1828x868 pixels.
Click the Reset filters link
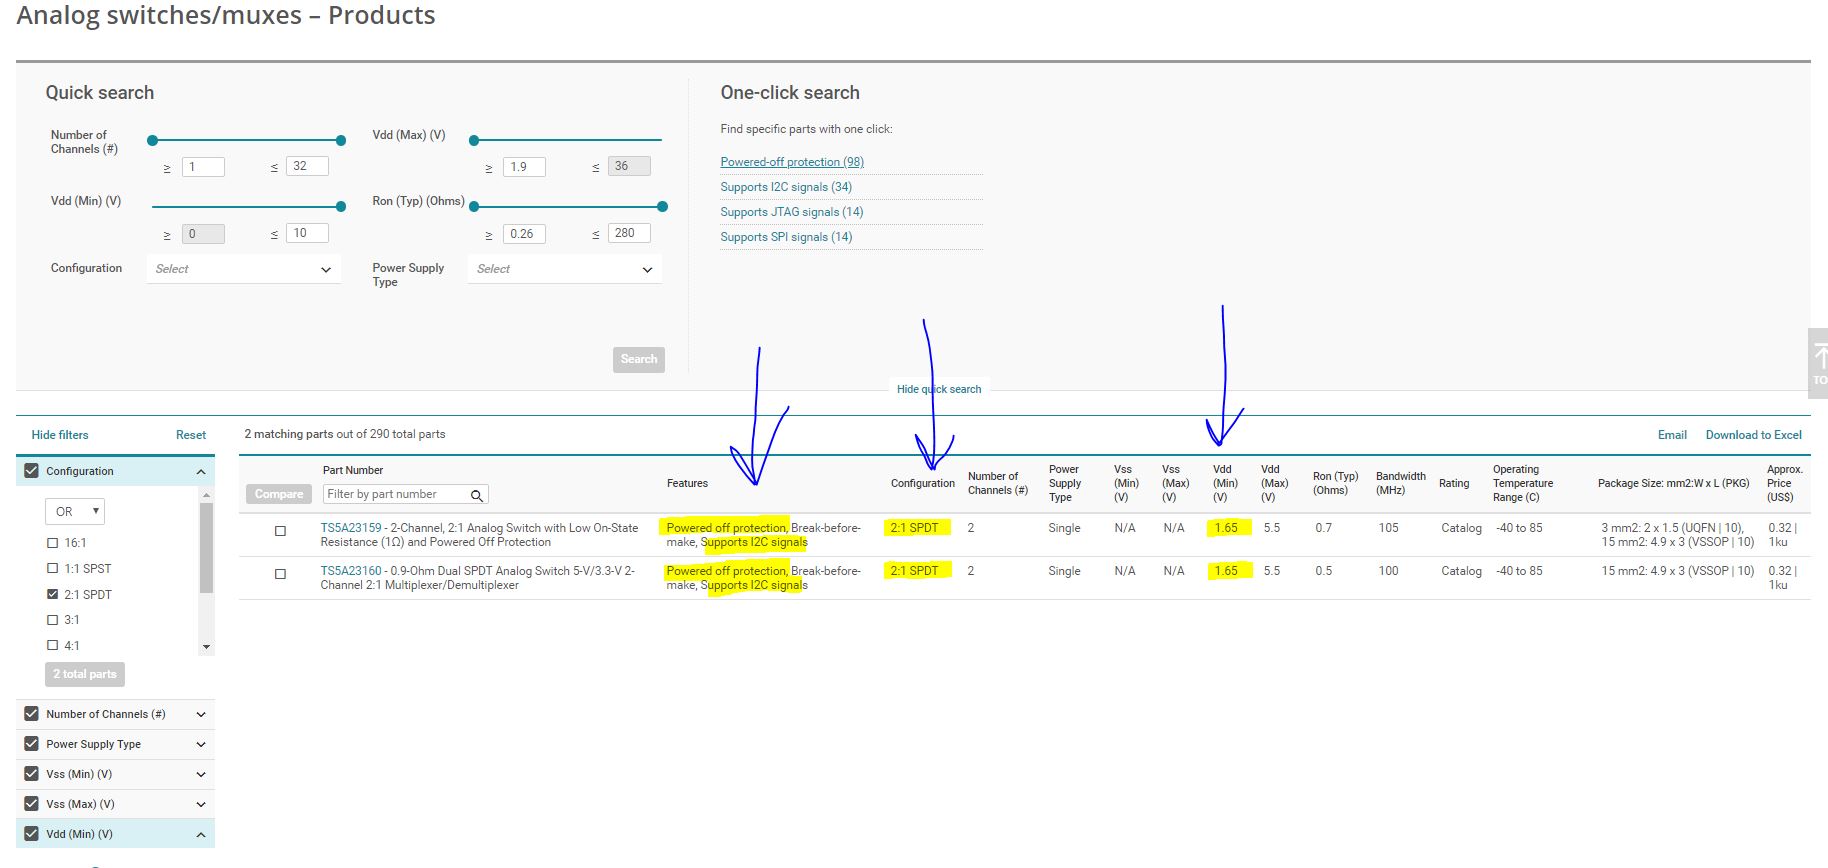point(191,435)
